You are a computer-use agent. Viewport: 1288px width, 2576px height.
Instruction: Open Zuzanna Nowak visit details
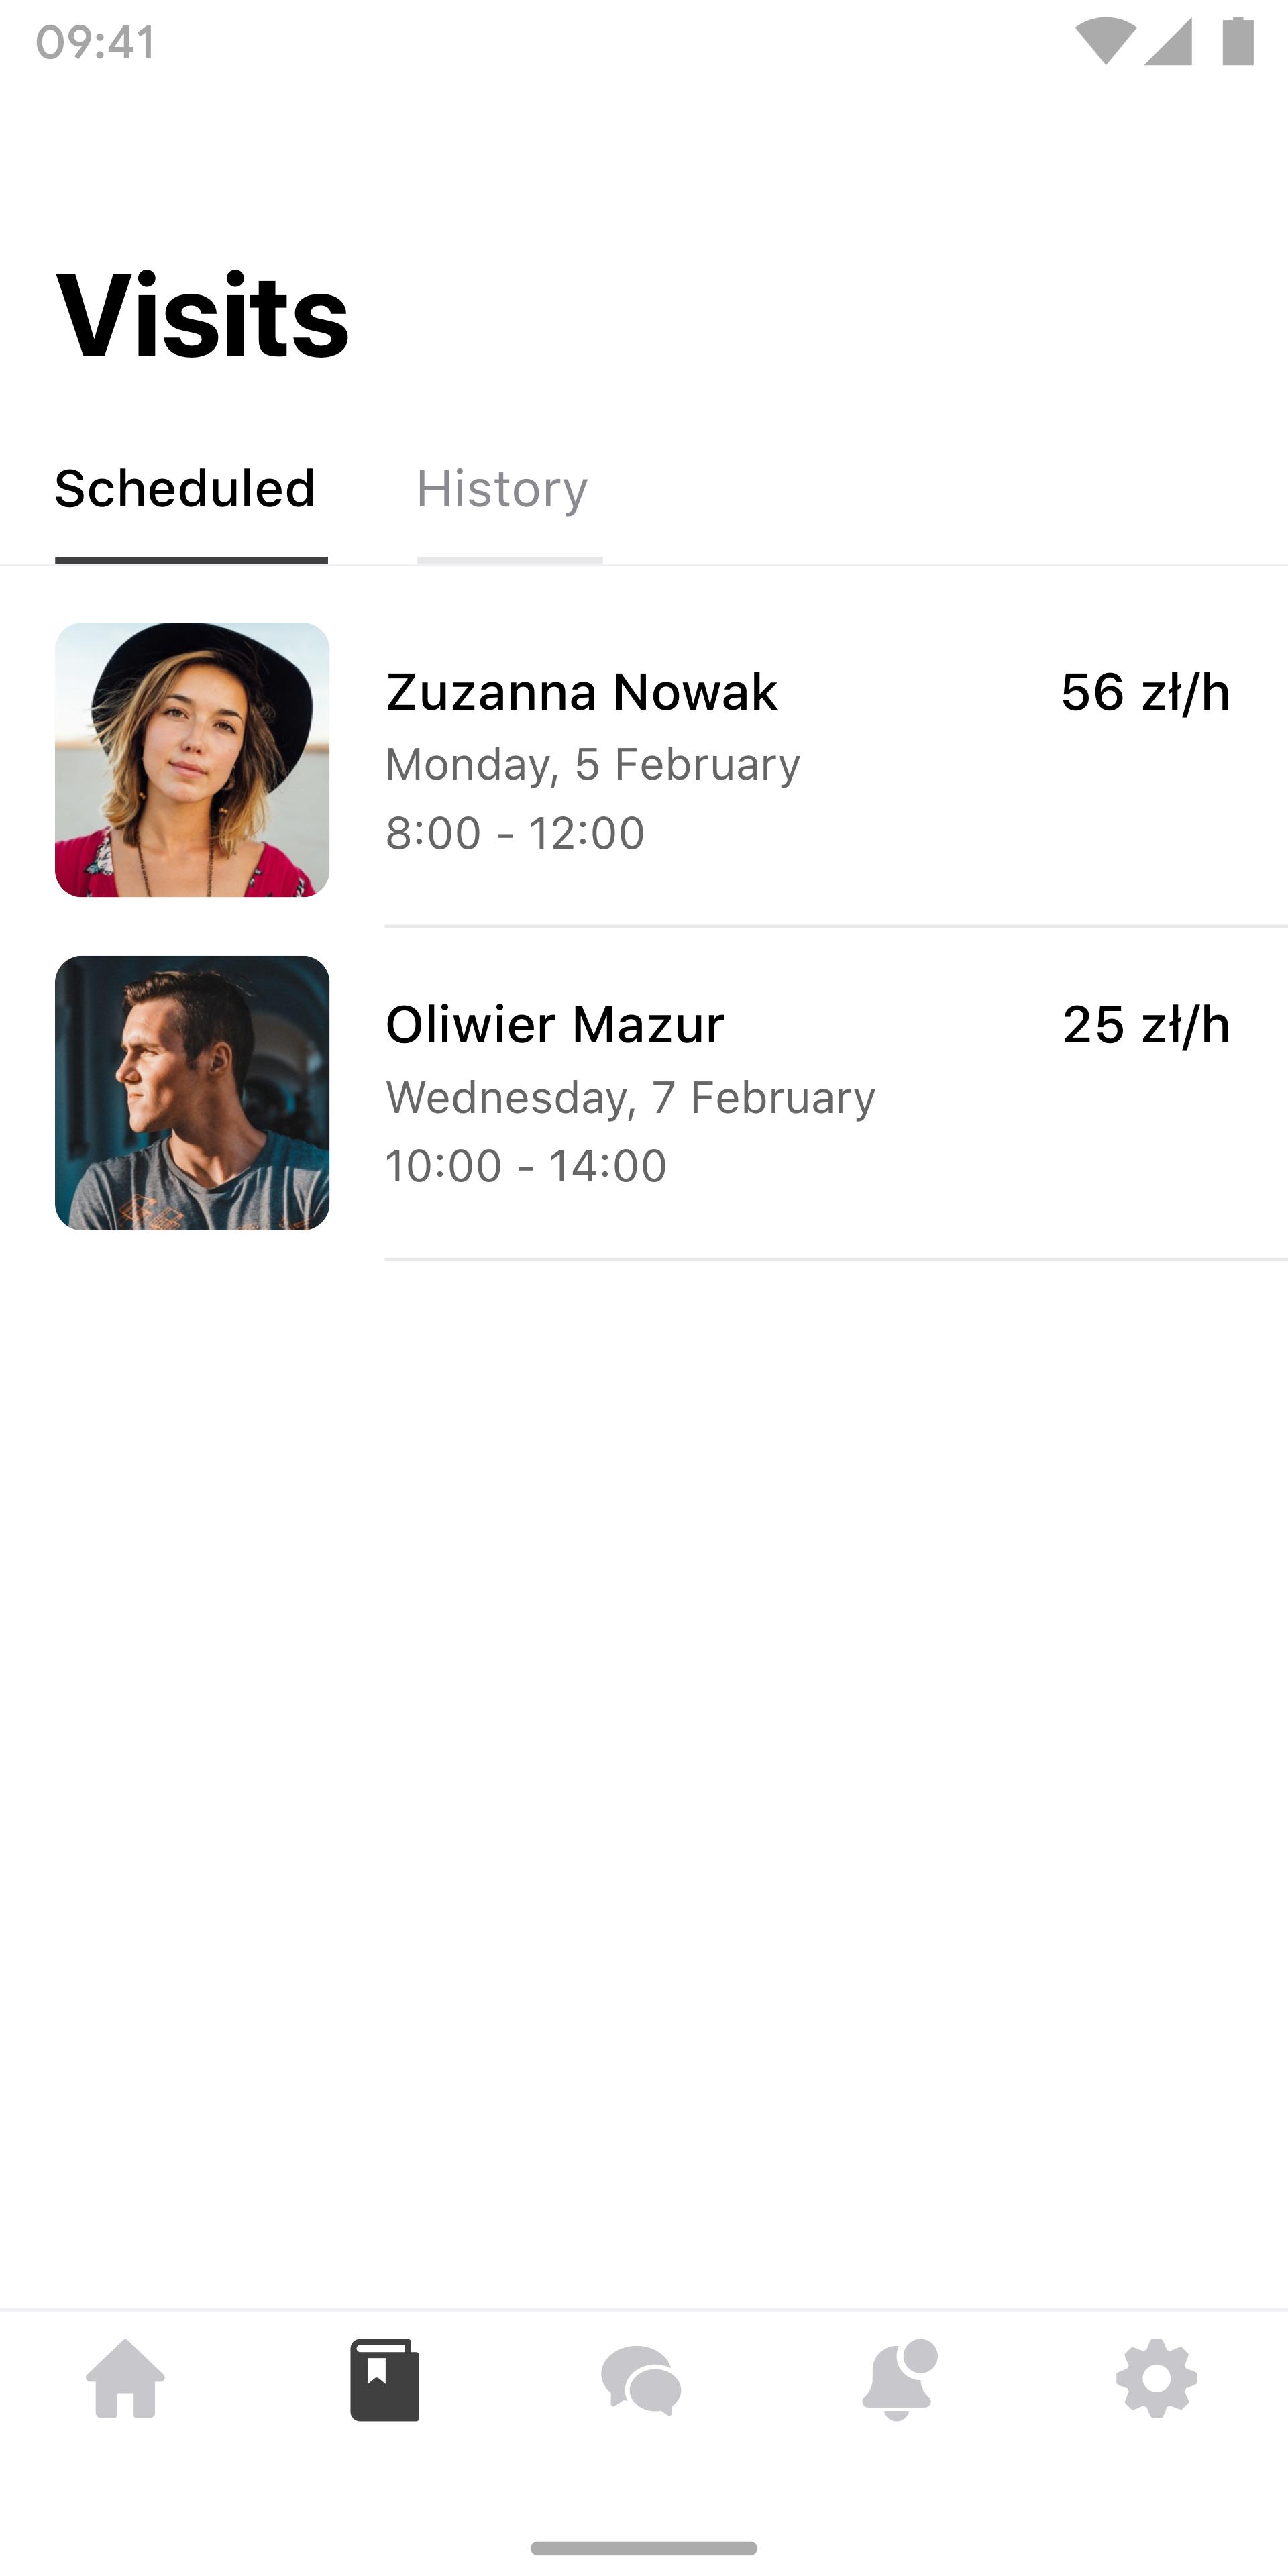tap(643, 759)
